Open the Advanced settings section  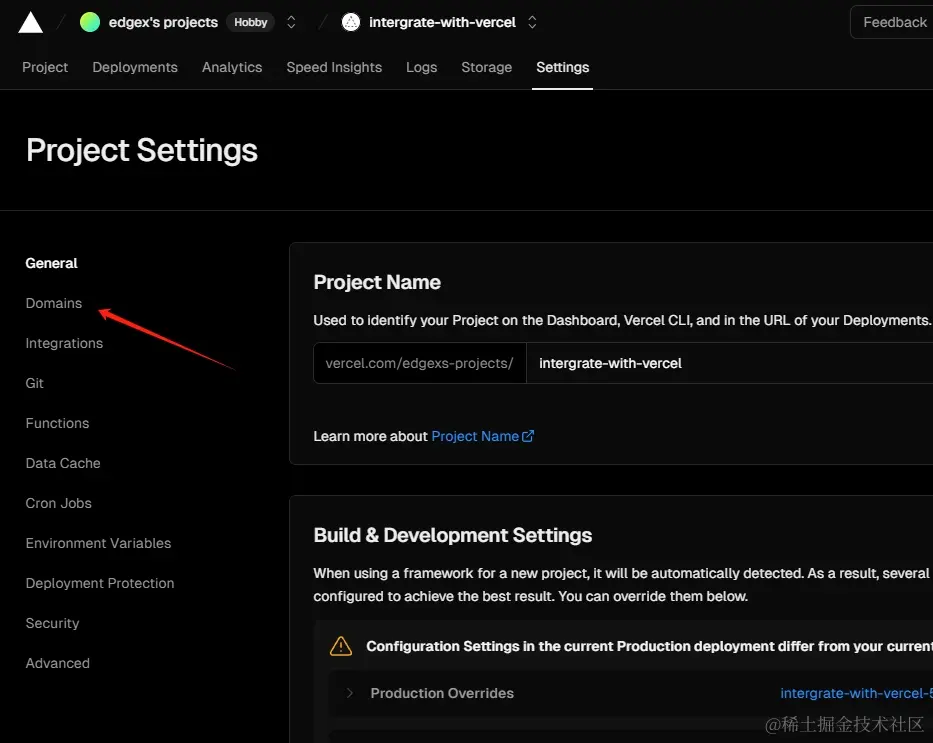tap(58, 663)
